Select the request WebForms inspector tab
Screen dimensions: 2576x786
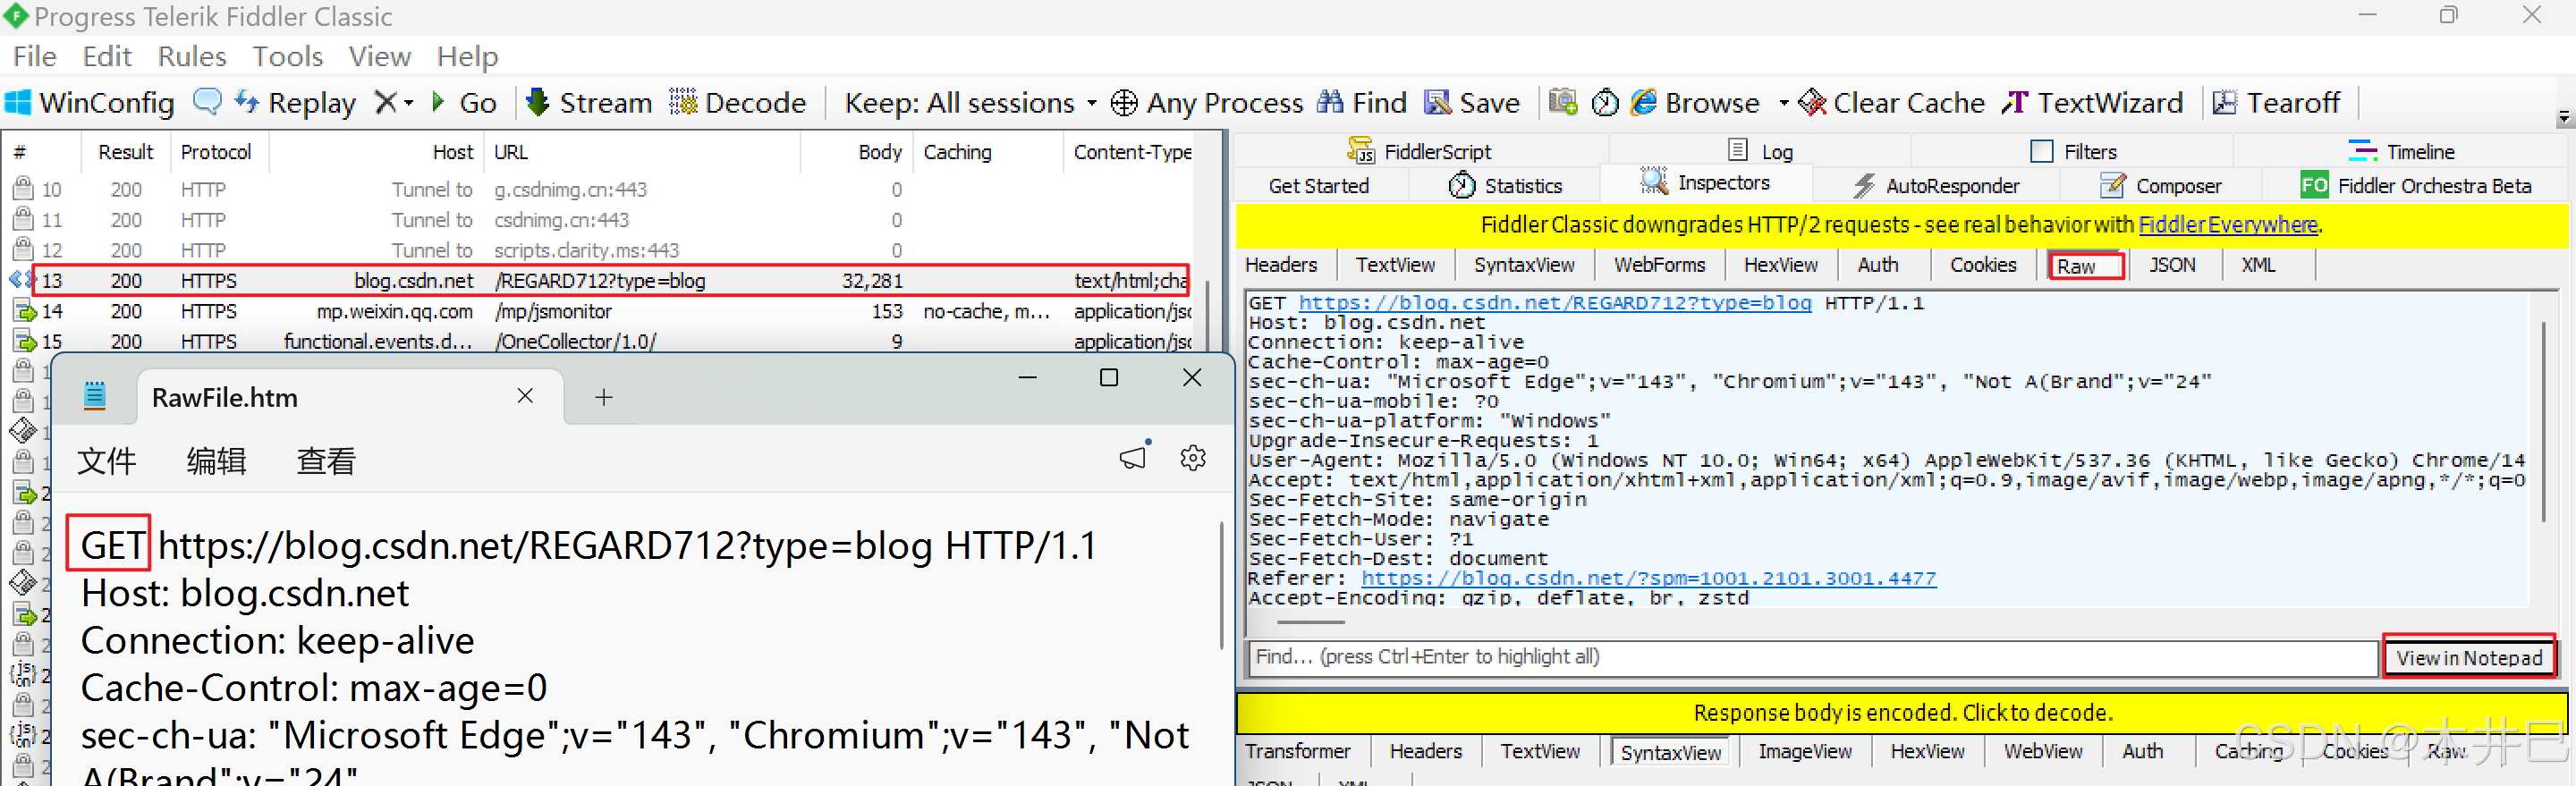[x=1659, y=265]
